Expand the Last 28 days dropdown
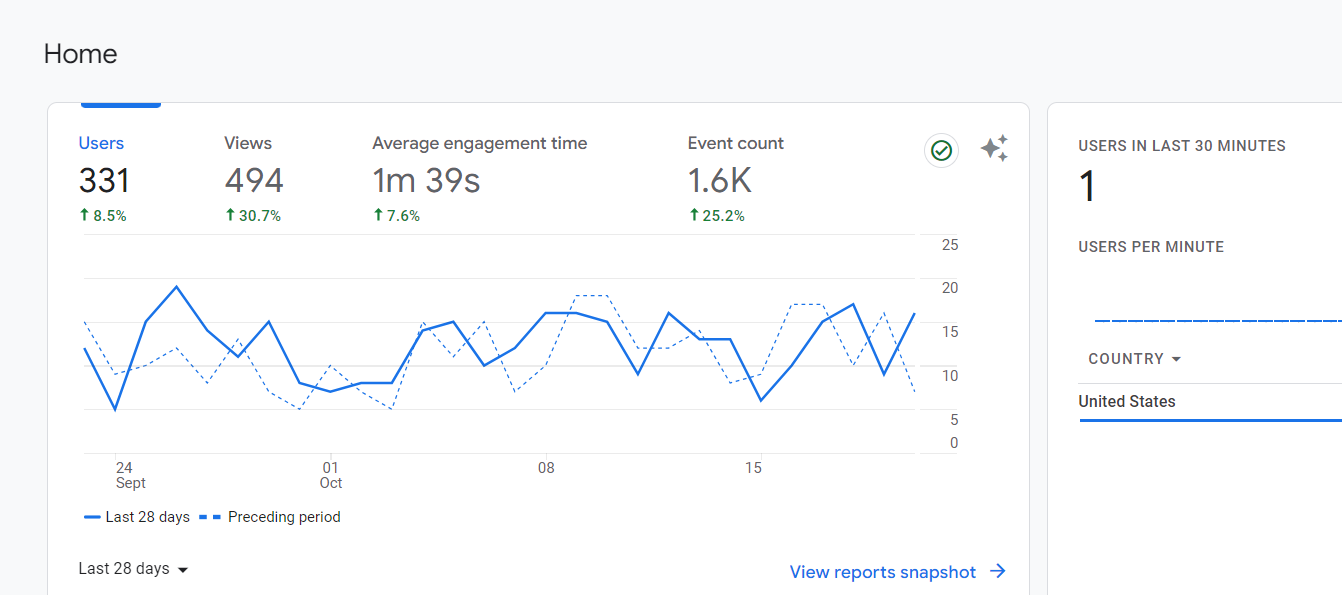 tap(134, 569)
